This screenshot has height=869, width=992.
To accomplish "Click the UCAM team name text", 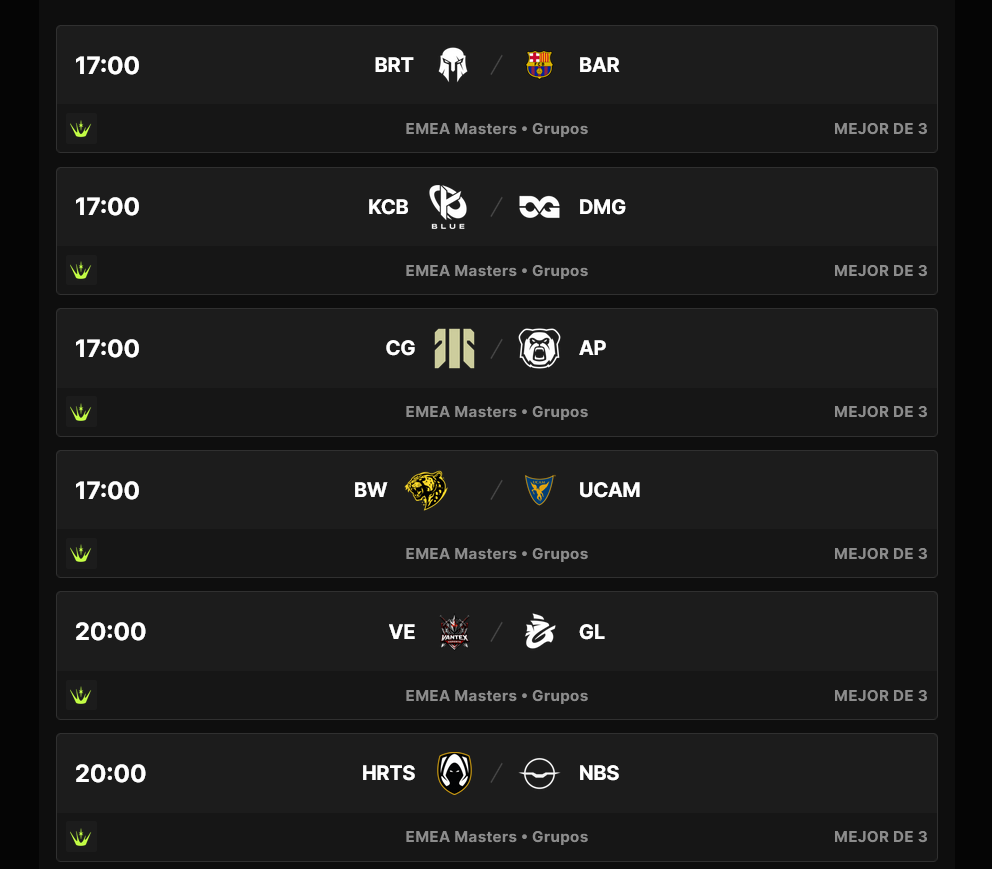I will [609, 490].
